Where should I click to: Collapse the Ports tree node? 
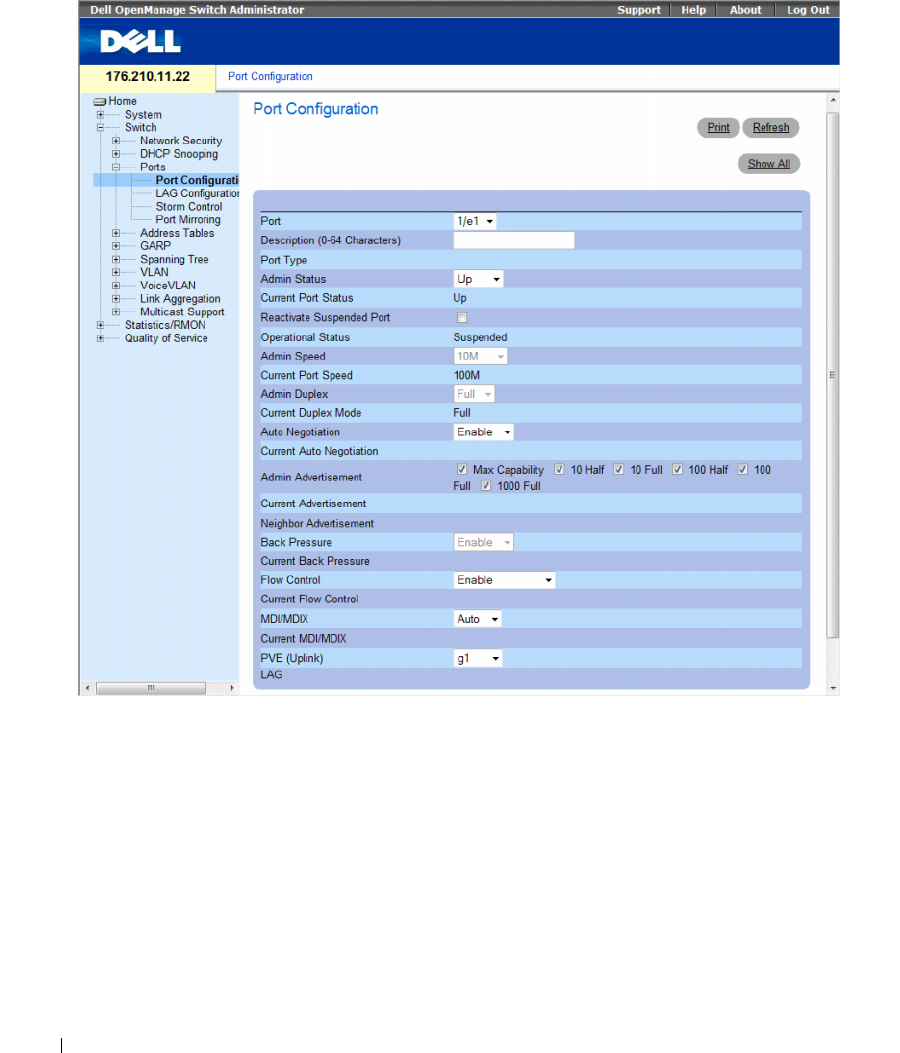point(116,167)
